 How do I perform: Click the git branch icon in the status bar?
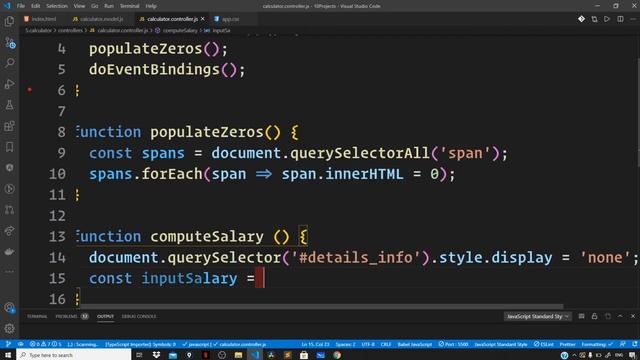(x=8, y=344)
